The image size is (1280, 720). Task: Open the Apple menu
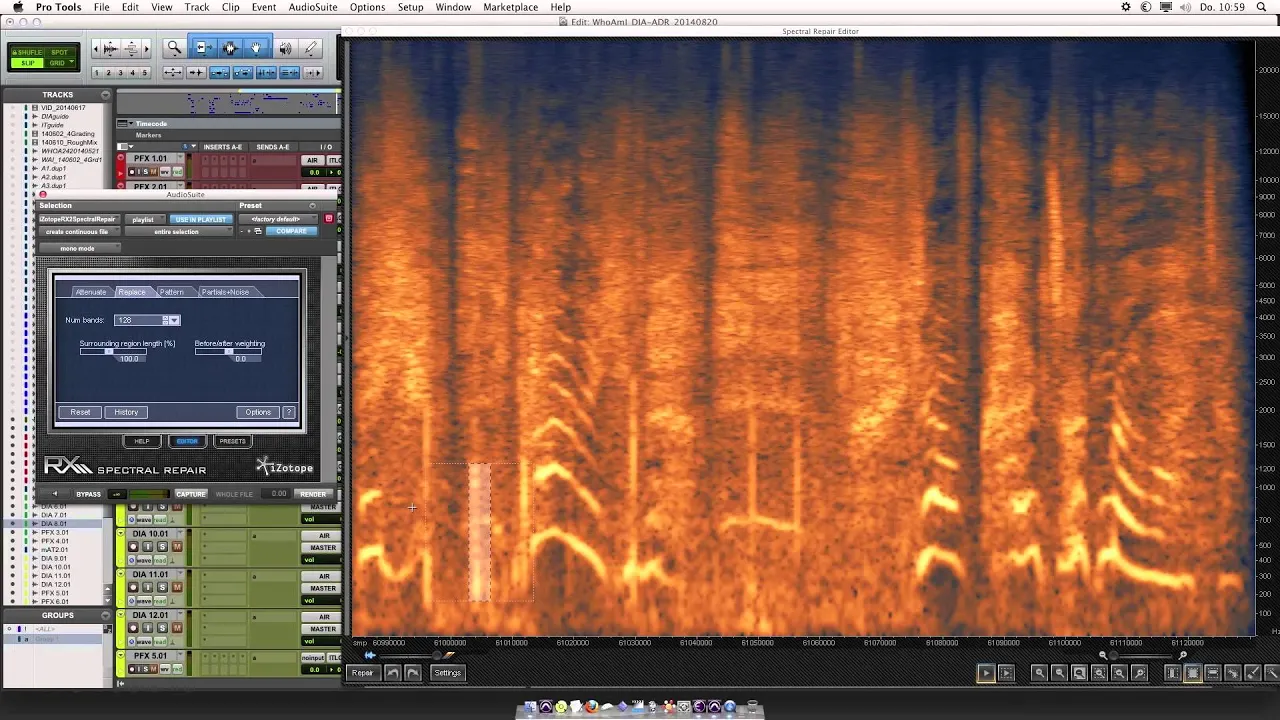pyautogui.click(x=17, y=7)
